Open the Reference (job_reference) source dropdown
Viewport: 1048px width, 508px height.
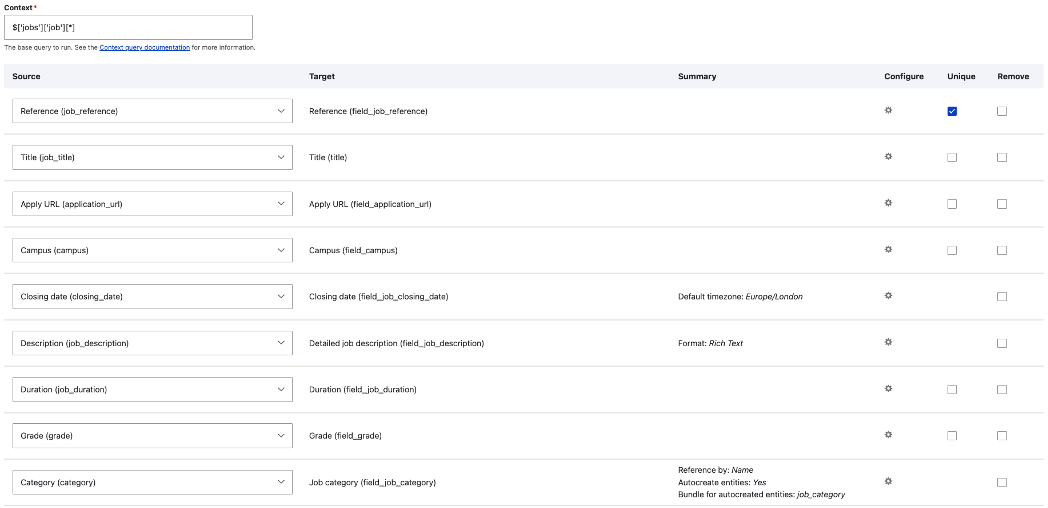pyautogui.click(x=152, y=111)
